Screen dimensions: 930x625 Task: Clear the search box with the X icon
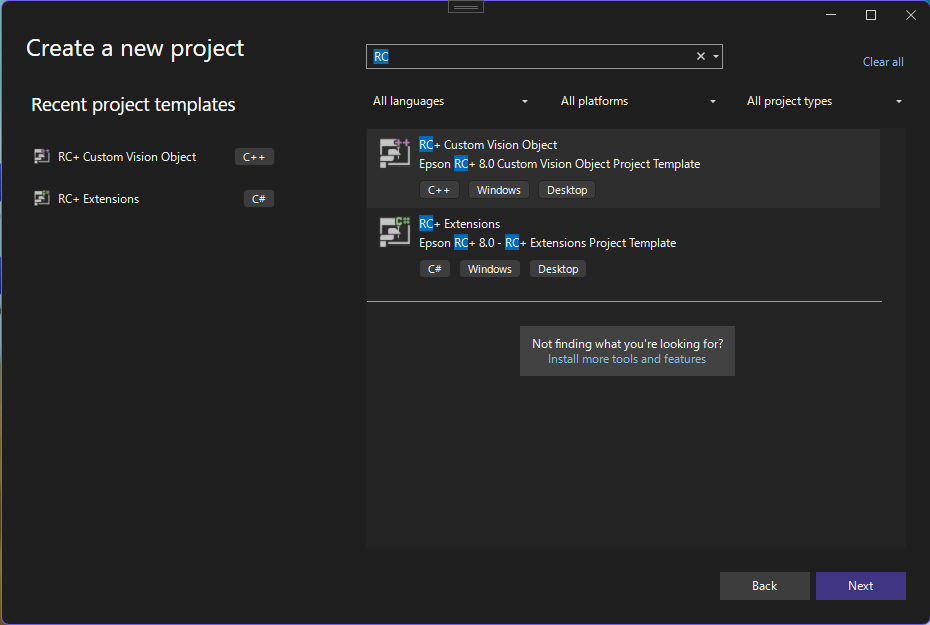[x=700, y=57]
